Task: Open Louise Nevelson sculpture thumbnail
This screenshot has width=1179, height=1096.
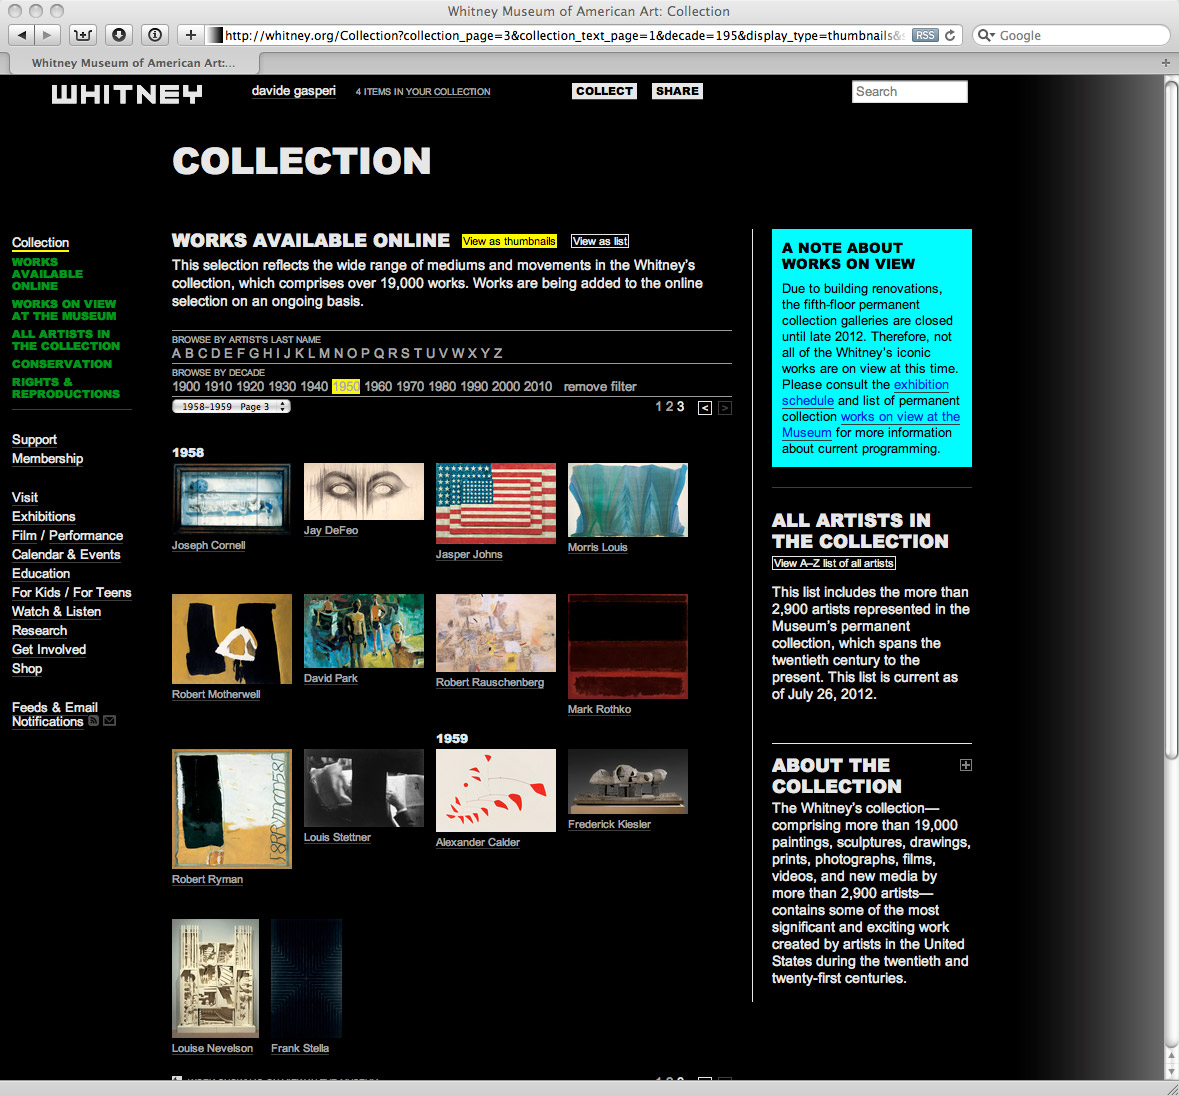Action: 215,978
